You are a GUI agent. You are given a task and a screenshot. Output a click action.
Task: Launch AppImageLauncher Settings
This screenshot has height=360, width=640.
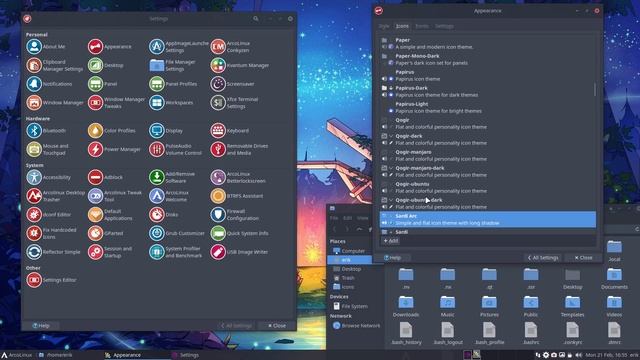[x=179, y=47]
